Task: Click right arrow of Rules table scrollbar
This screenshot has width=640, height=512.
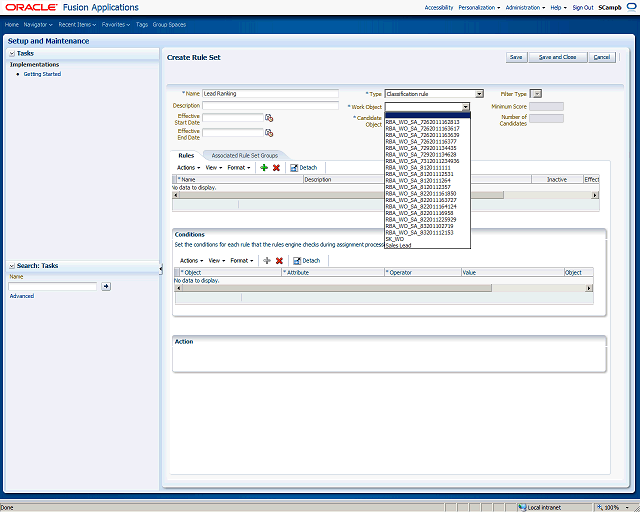Action: [x=595, y=195]
